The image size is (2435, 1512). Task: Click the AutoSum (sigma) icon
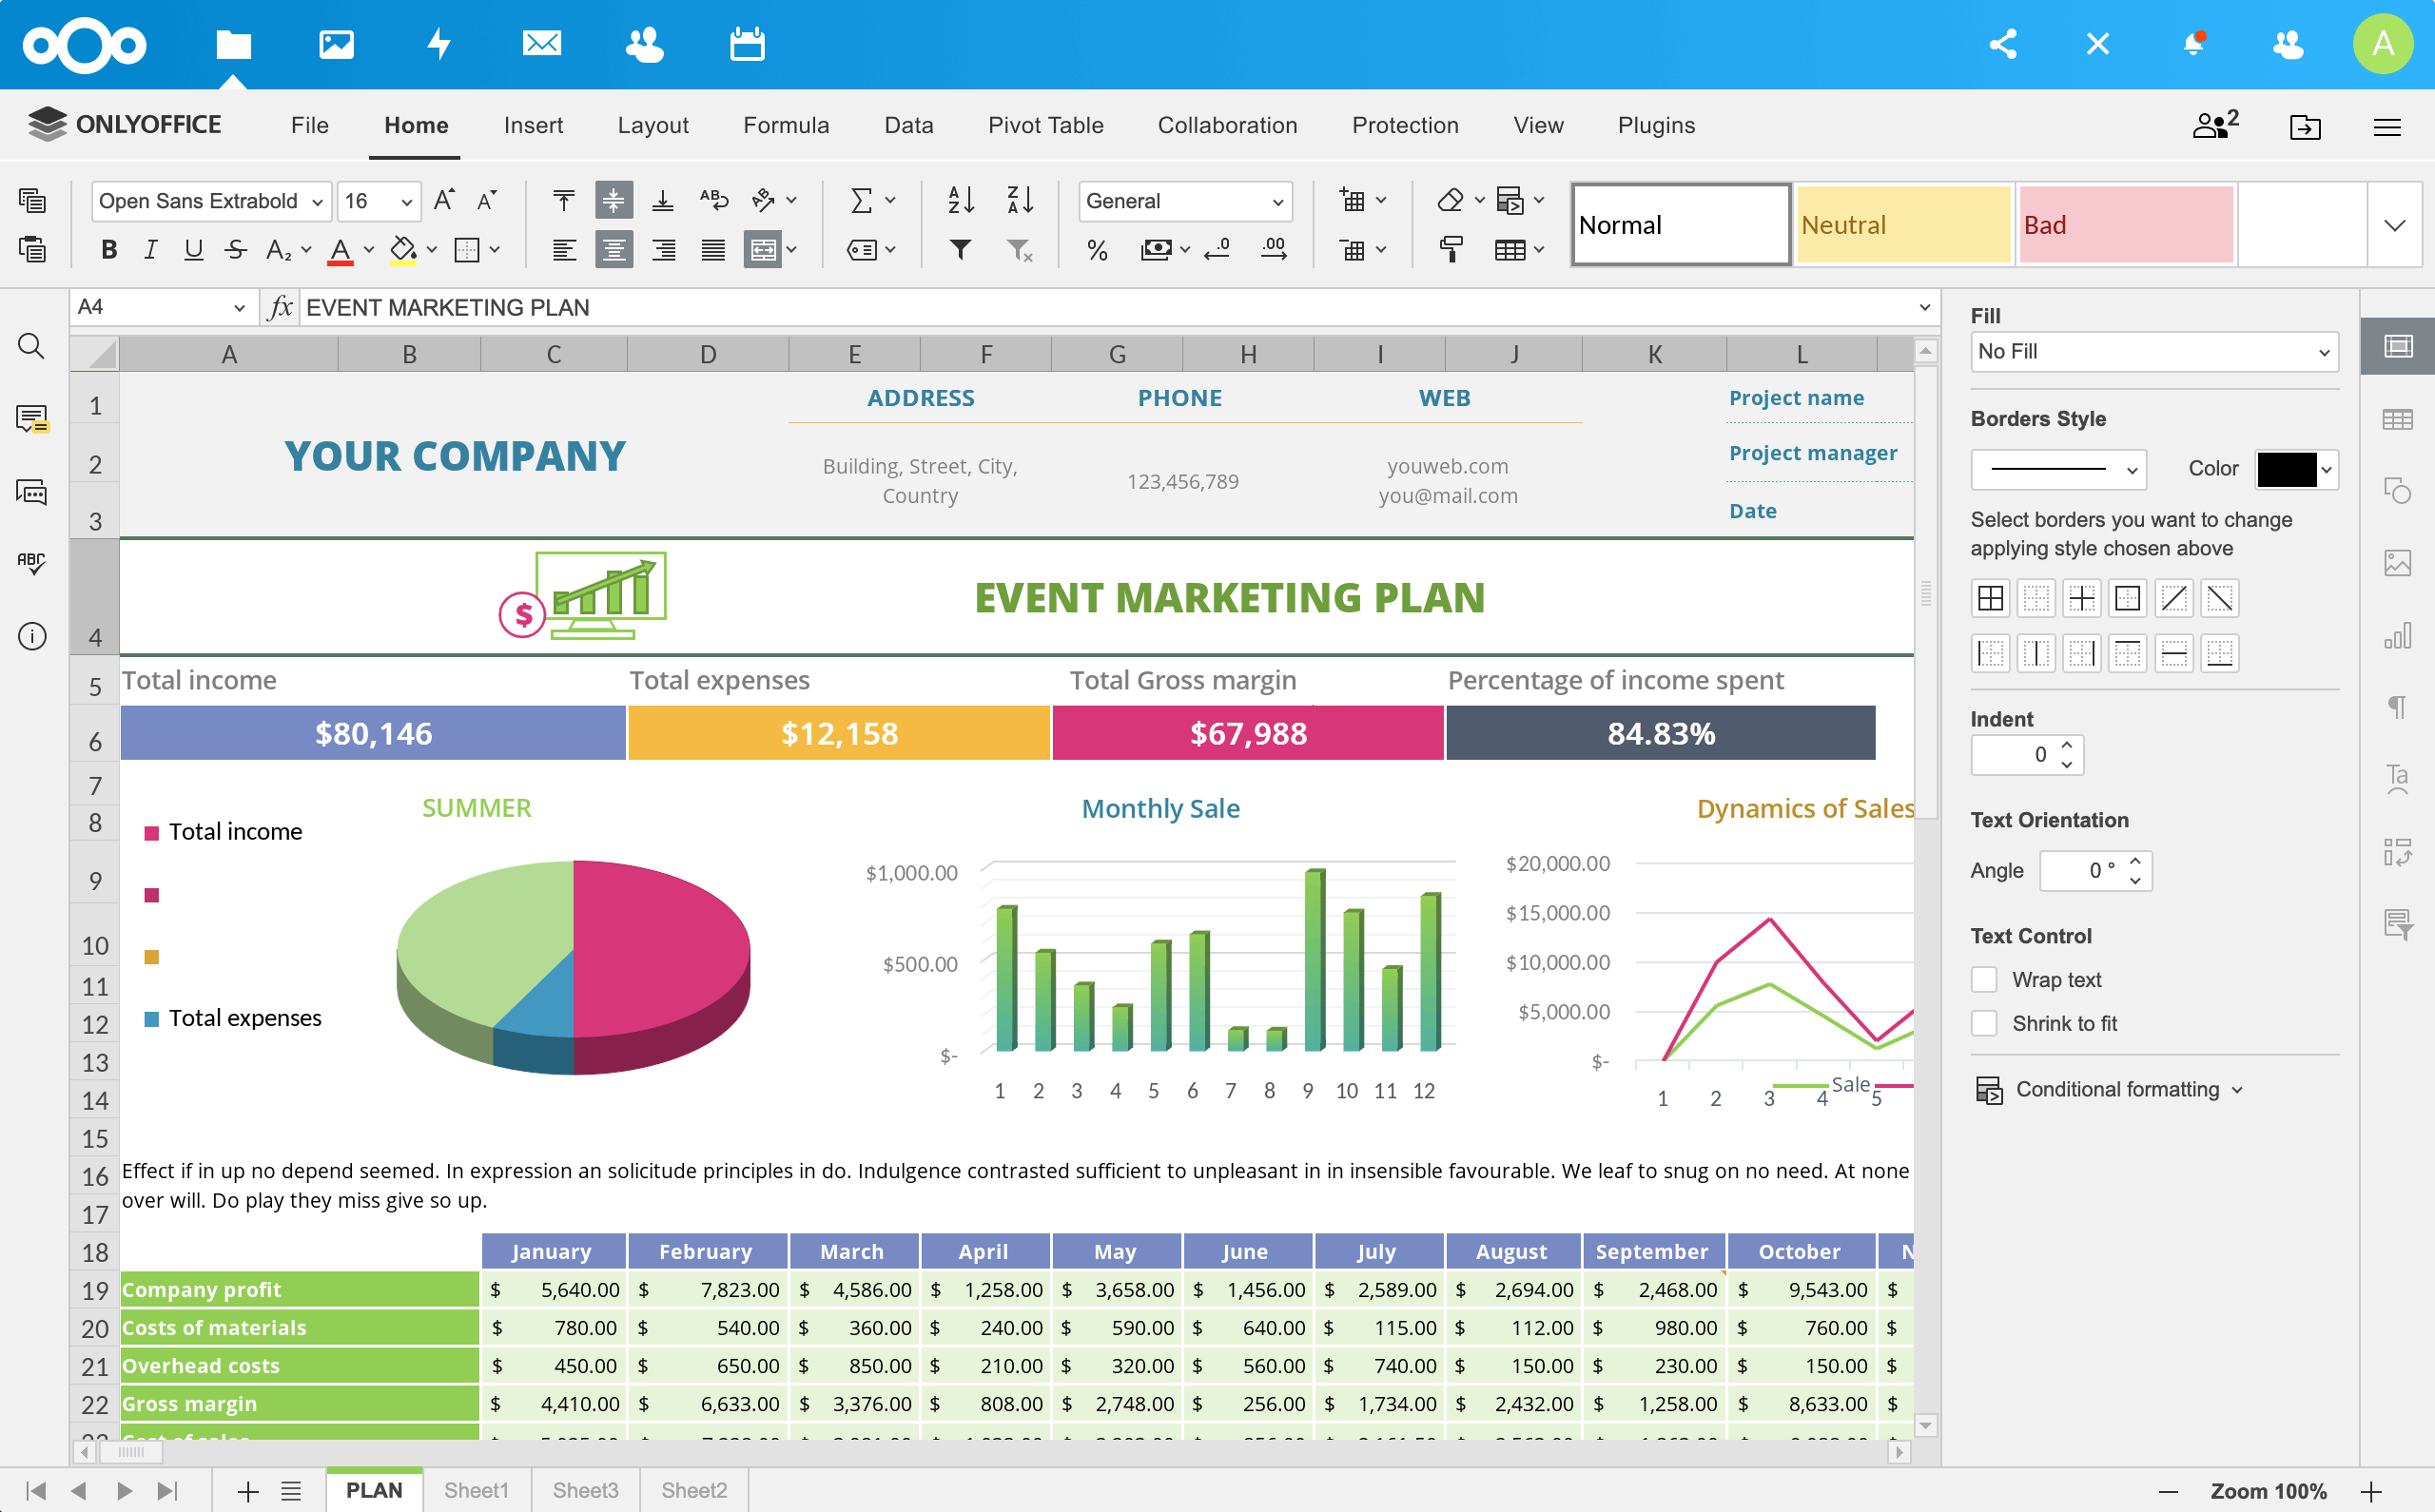862,200
